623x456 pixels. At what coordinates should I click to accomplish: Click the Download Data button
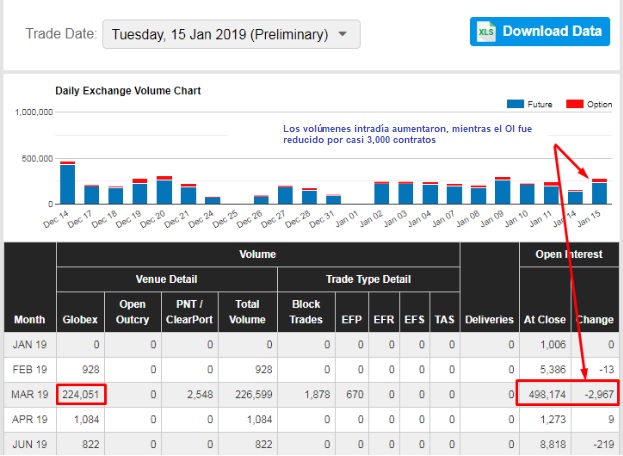coord(540,31)
